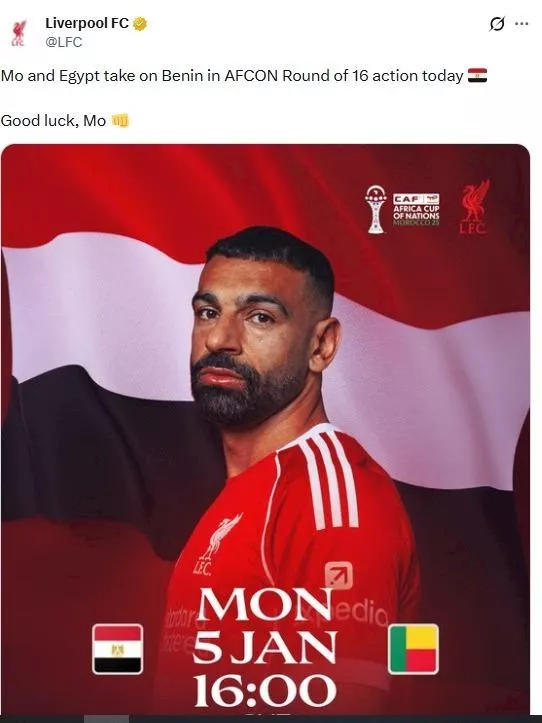Viewport: 542px width, 723px height.
Task: Click the 16:00 kickoff time text
Action: click(x=265, y=690)
